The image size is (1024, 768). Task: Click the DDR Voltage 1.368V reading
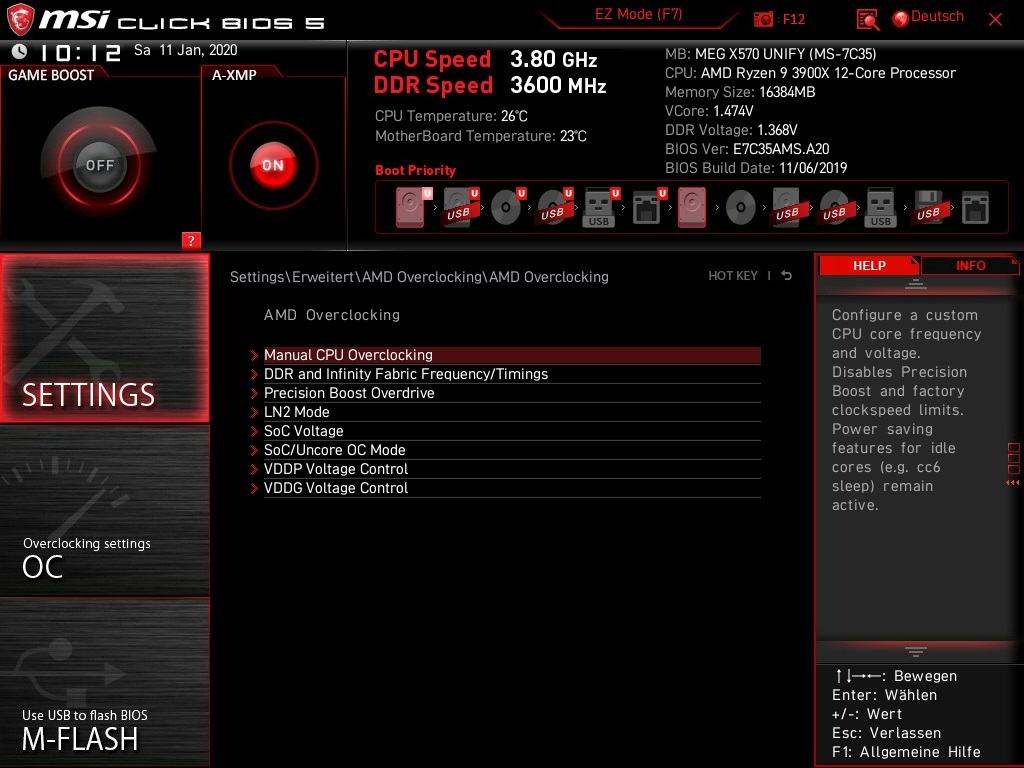[x=731, y=130]
